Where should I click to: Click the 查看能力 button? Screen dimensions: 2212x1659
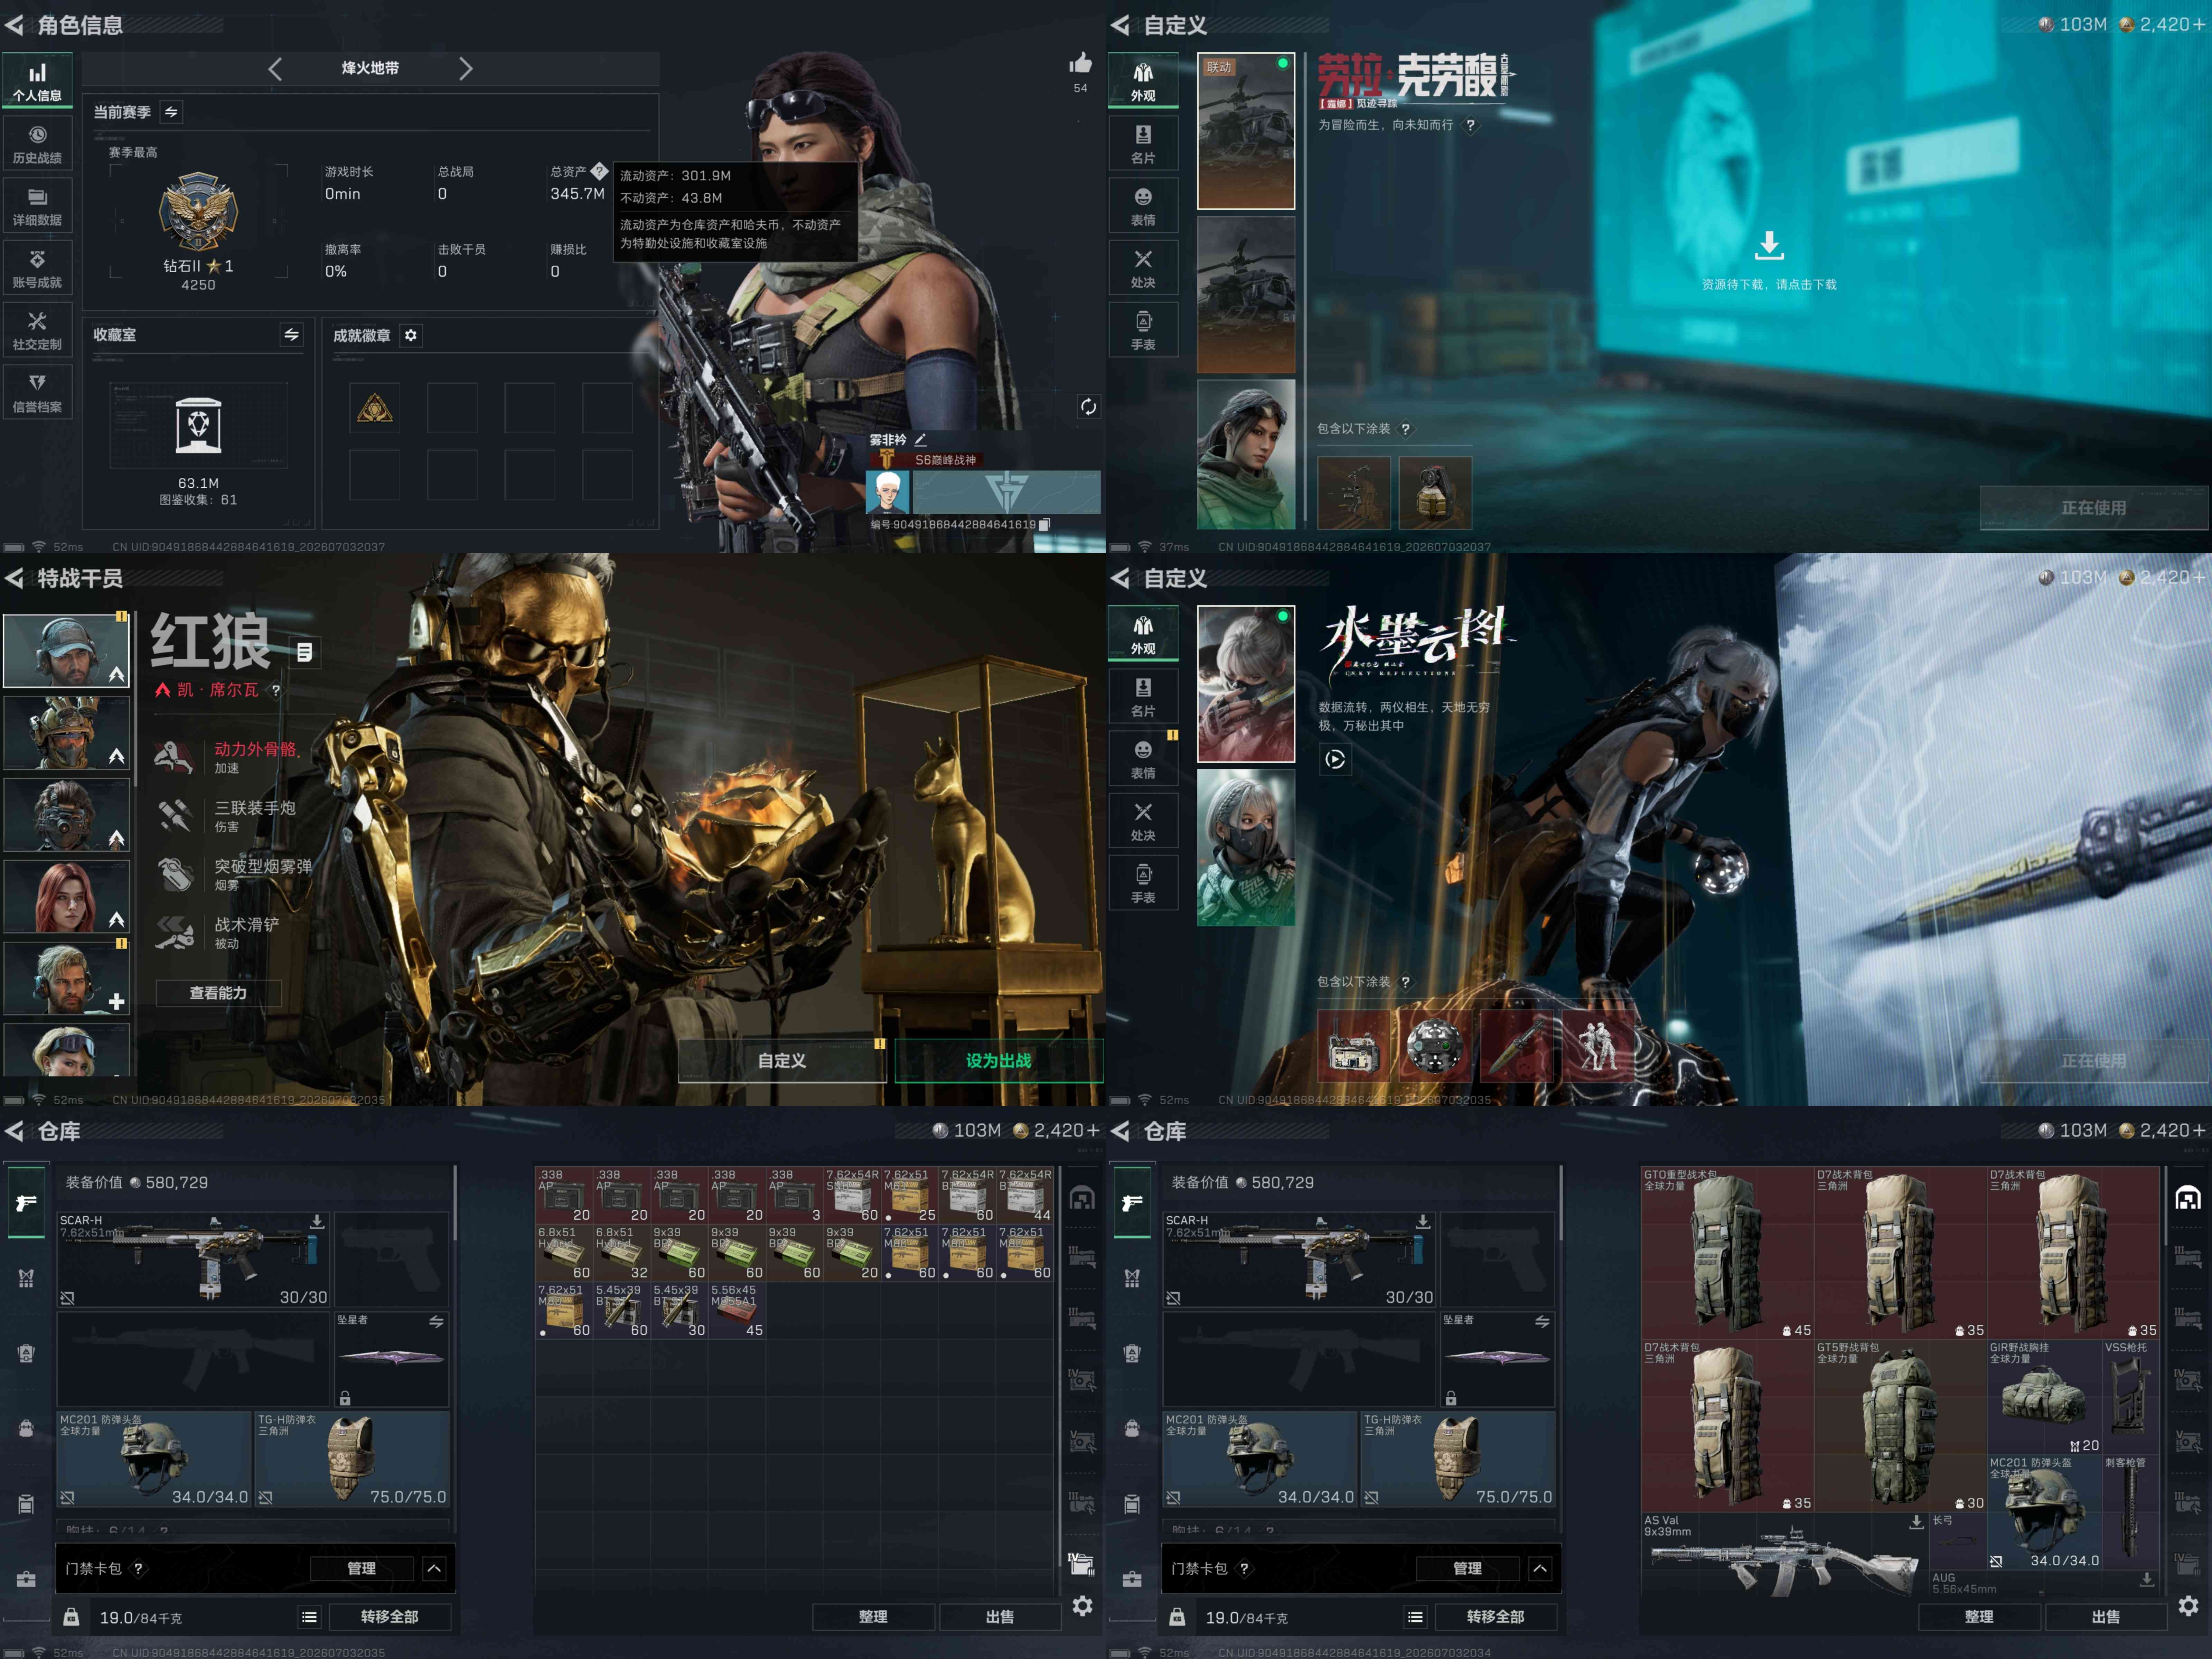[218, 993]
